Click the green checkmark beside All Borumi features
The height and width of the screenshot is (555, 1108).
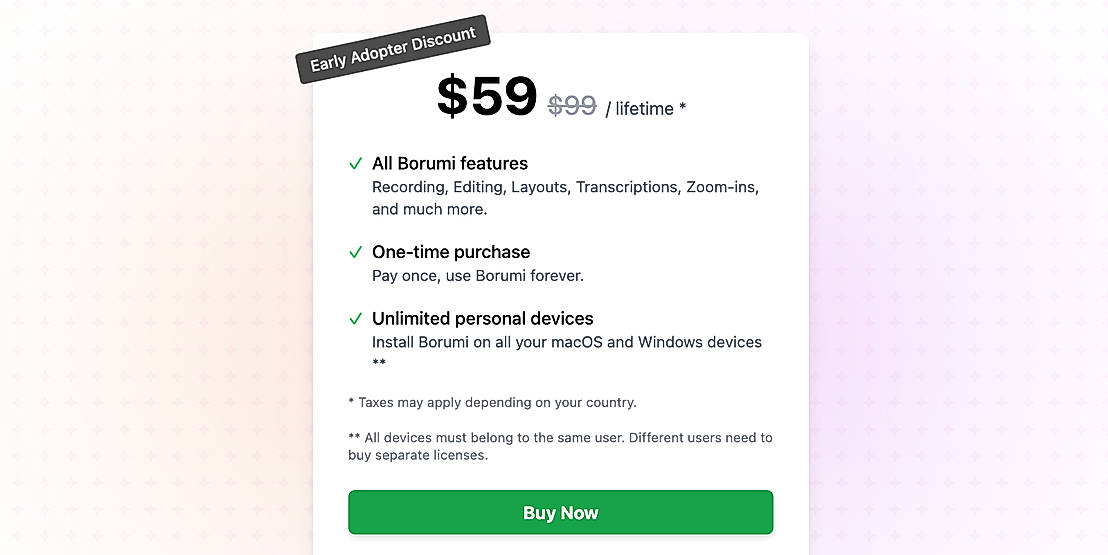tap(355, 164)
